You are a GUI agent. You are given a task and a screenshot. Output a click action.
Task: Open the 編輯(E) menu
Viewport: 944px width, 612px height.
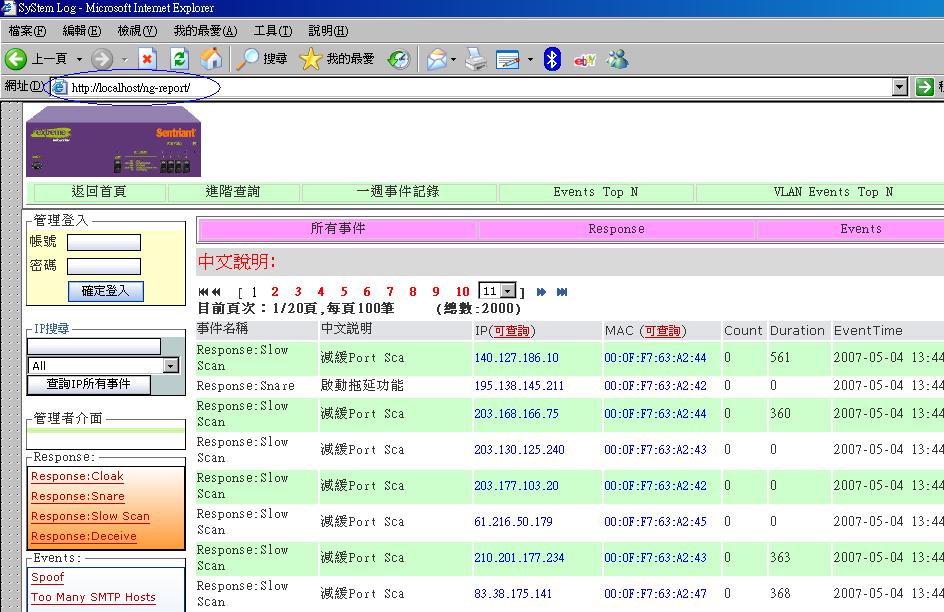[x=82, y=31]
